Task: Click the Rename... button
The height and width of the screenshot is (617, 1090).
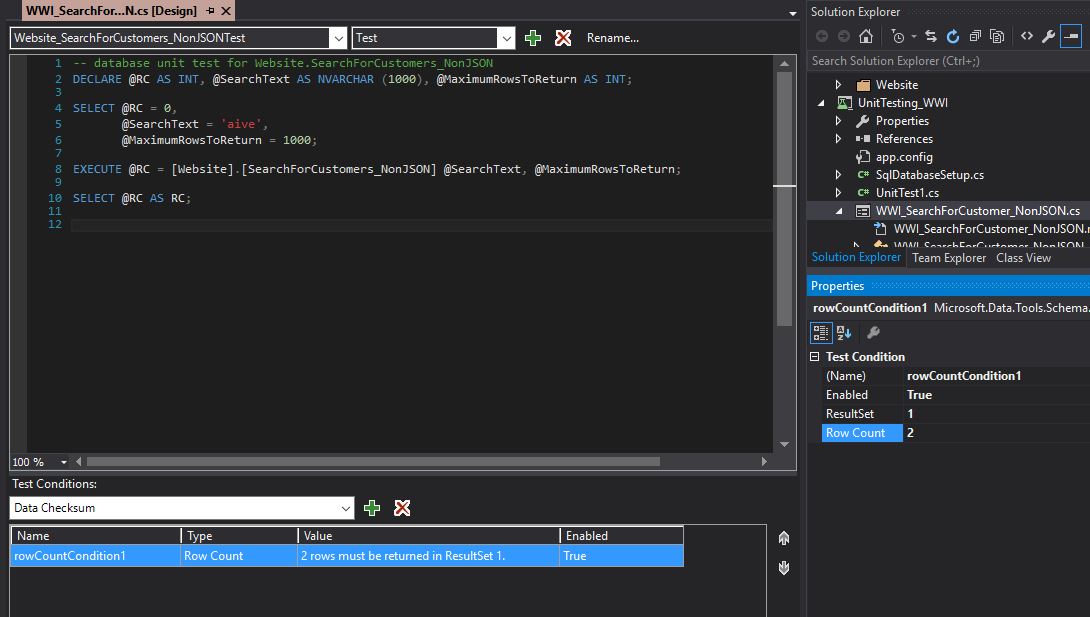Action: point(612,38)
